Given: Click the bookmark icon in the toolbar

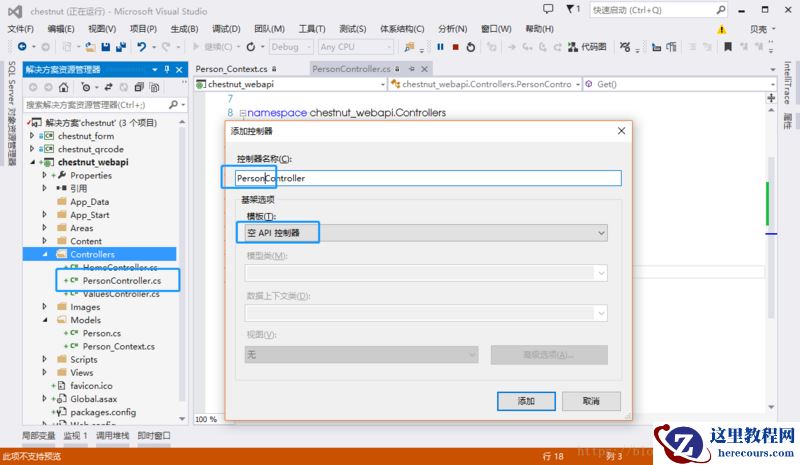Looking at the screenshot, I should coord(728,47).
